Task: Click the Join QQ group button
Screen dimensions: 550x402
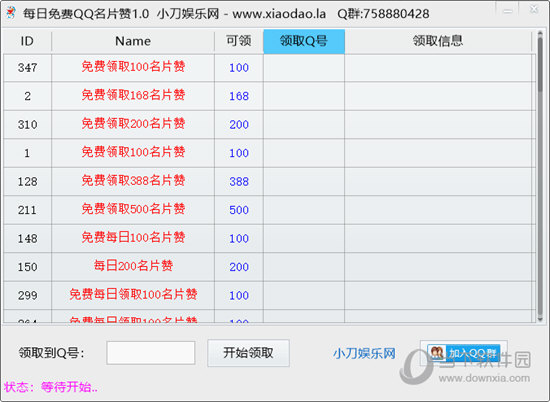Action: click(x=464, y=353)
